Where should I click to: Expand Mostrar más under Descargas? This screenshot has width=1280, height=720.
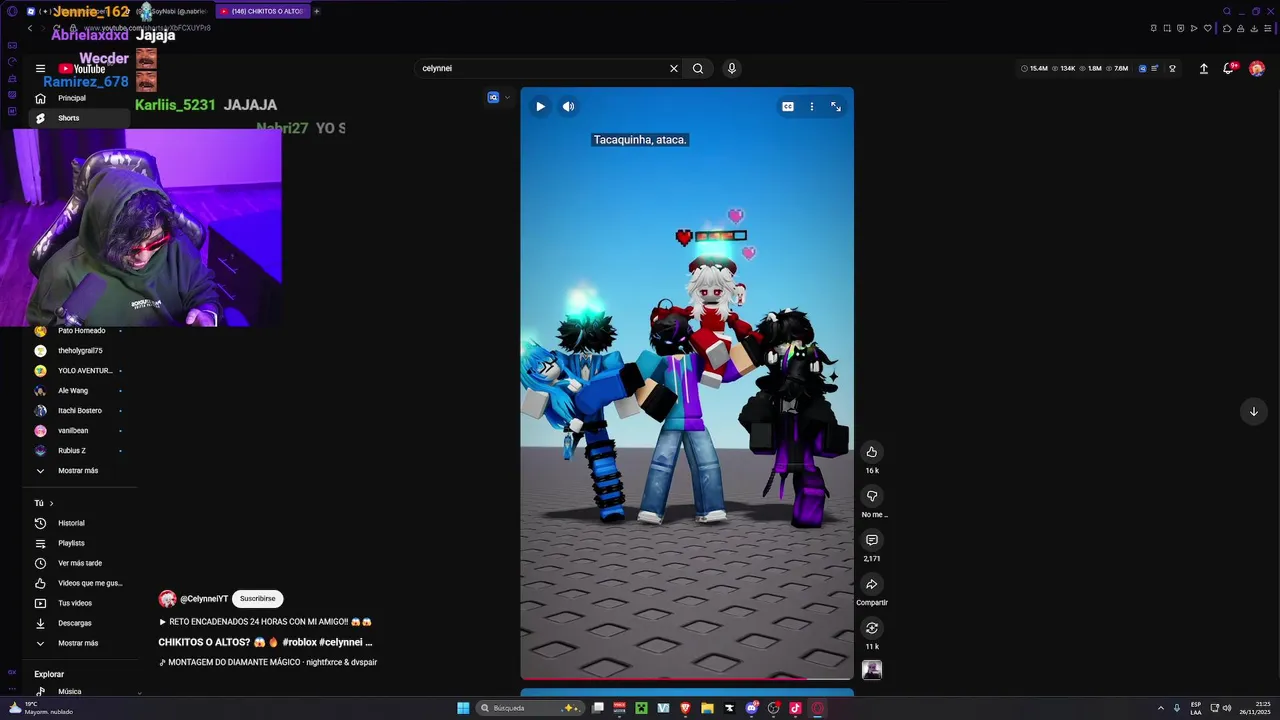[x=78, y=643]
